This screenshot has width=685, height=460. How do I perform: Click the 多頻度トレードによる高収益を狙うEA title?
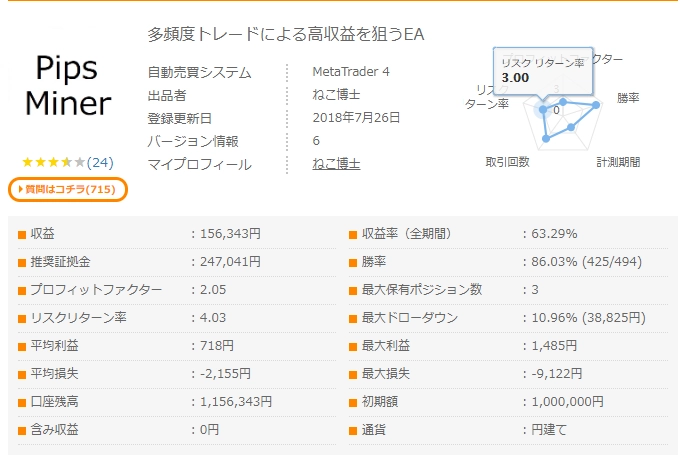(286, 35)
